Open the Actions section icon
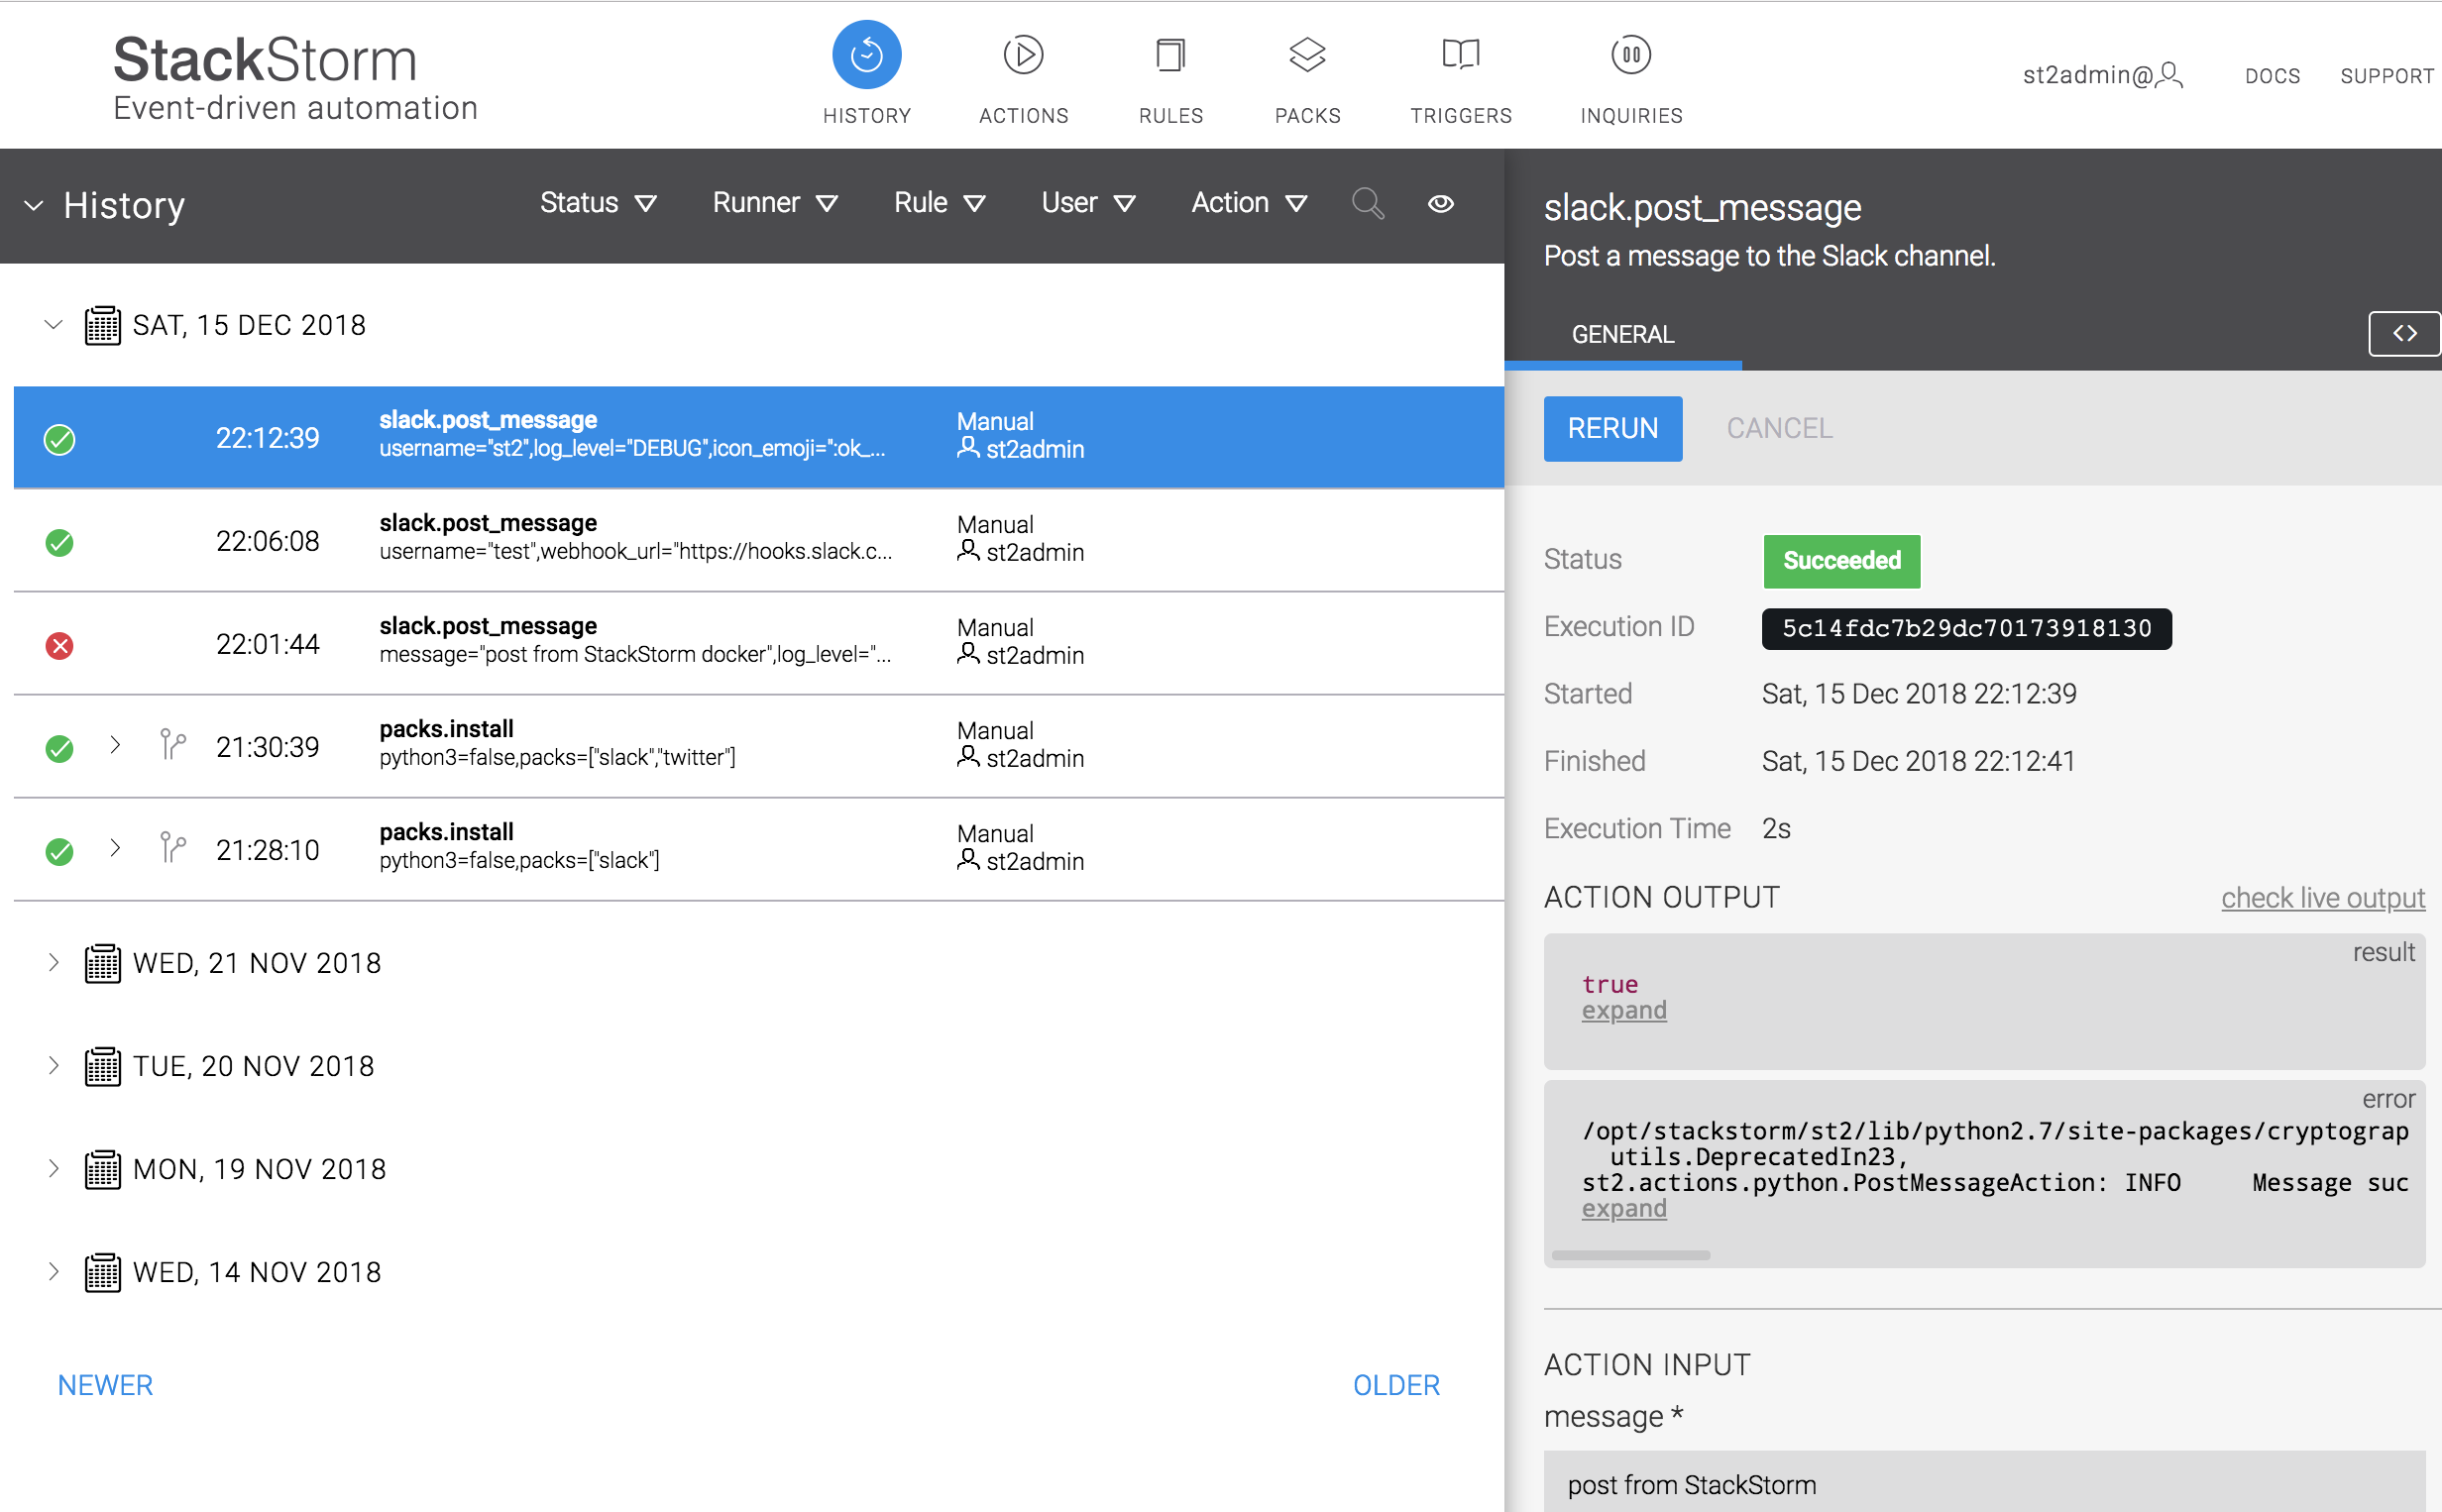The height and width of the screenshot is (1512, 2442). pyautogui.click(x=1023, y=55)
